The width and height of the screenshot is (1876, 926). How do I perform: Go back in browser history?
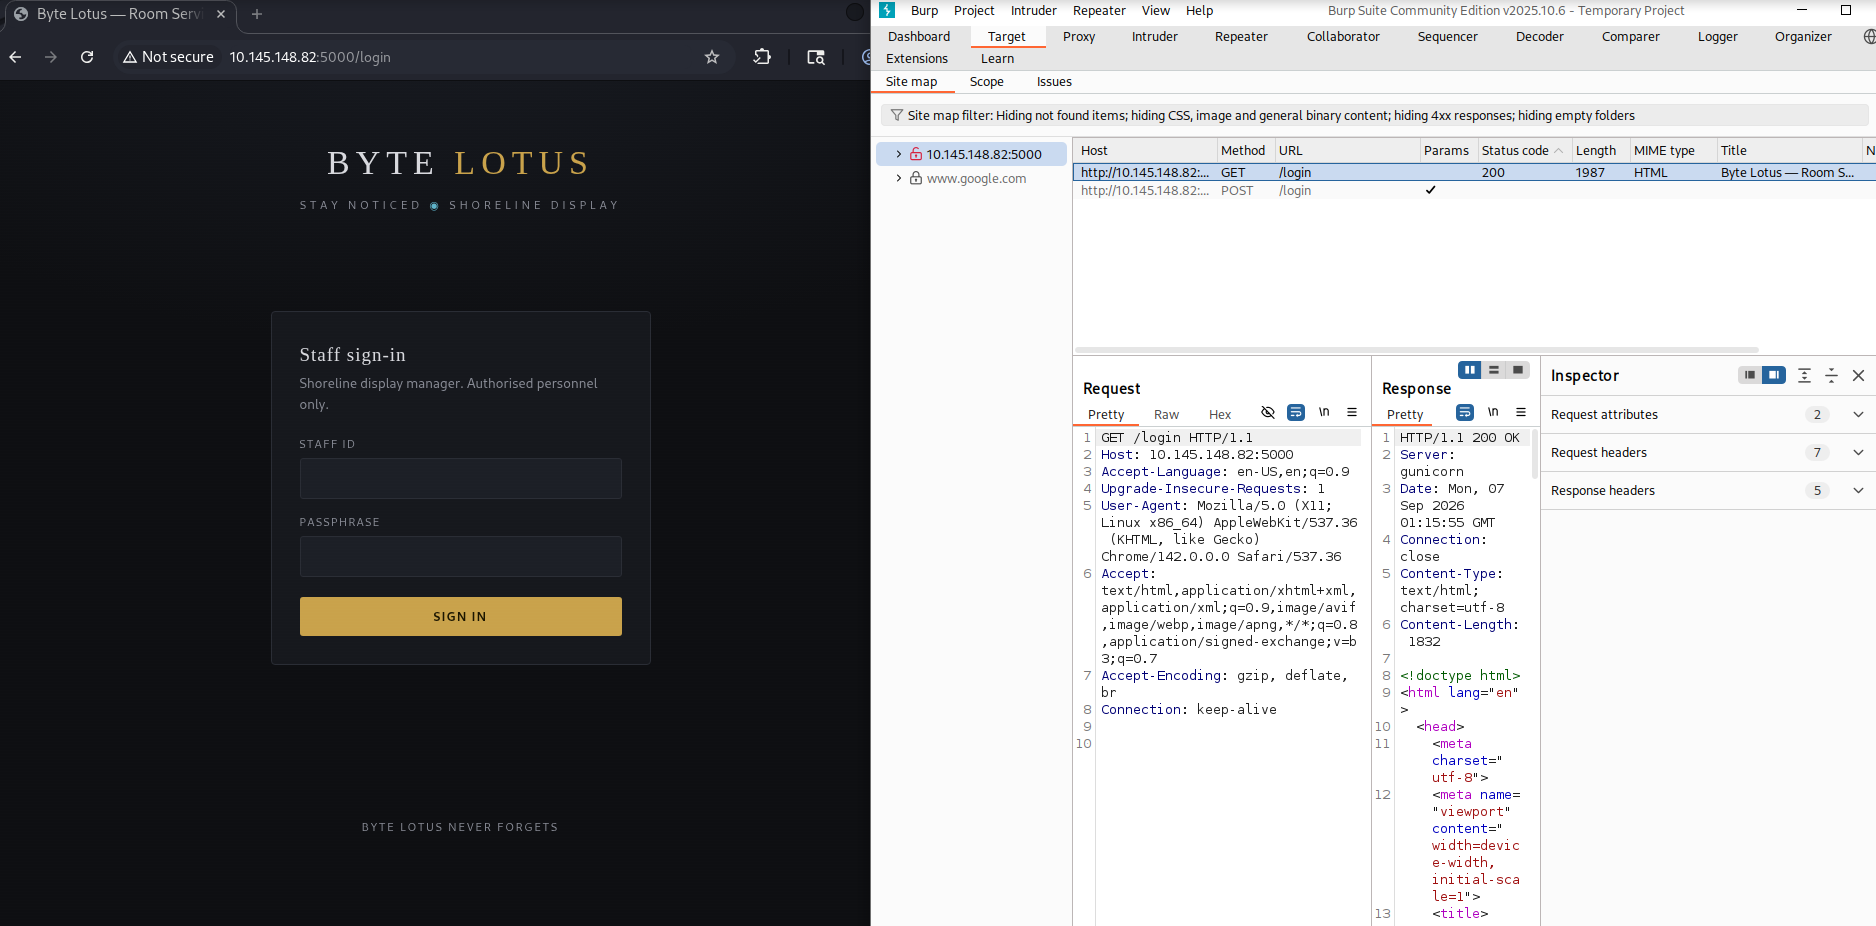pos(15,57)
